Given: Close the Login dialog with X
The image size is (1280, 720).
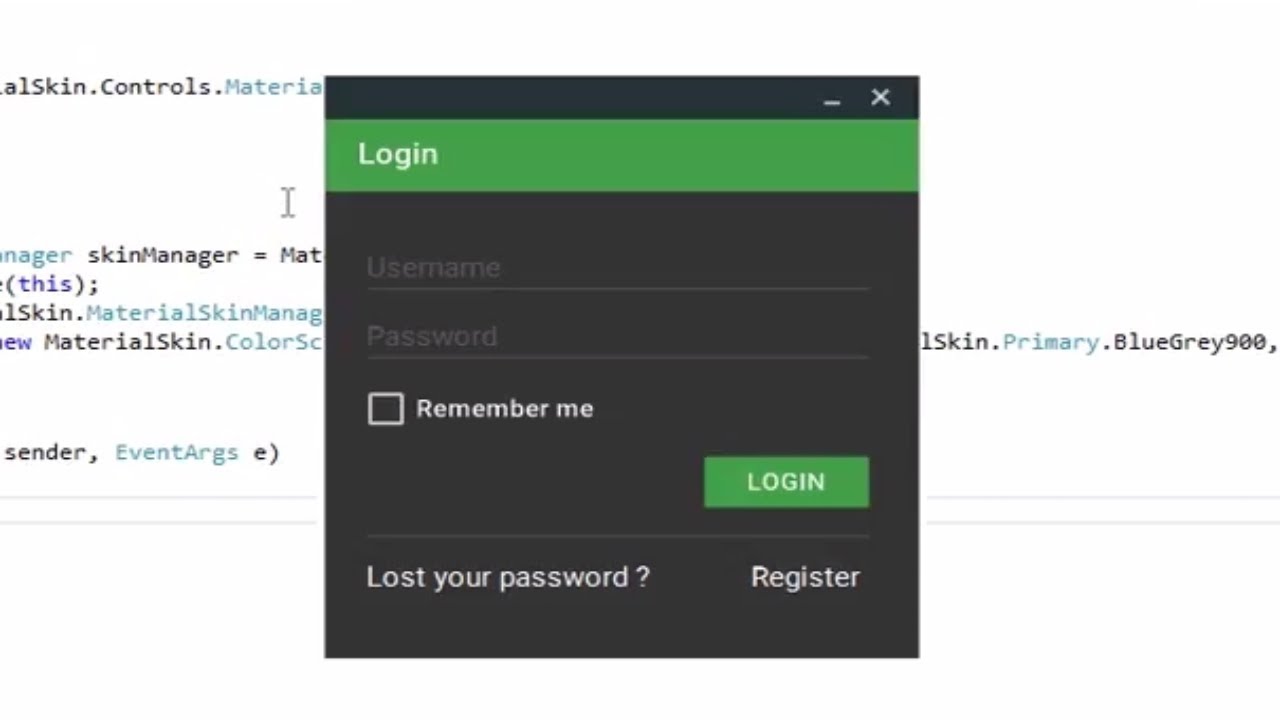Looking at the screenshot, I should (880, 97).
